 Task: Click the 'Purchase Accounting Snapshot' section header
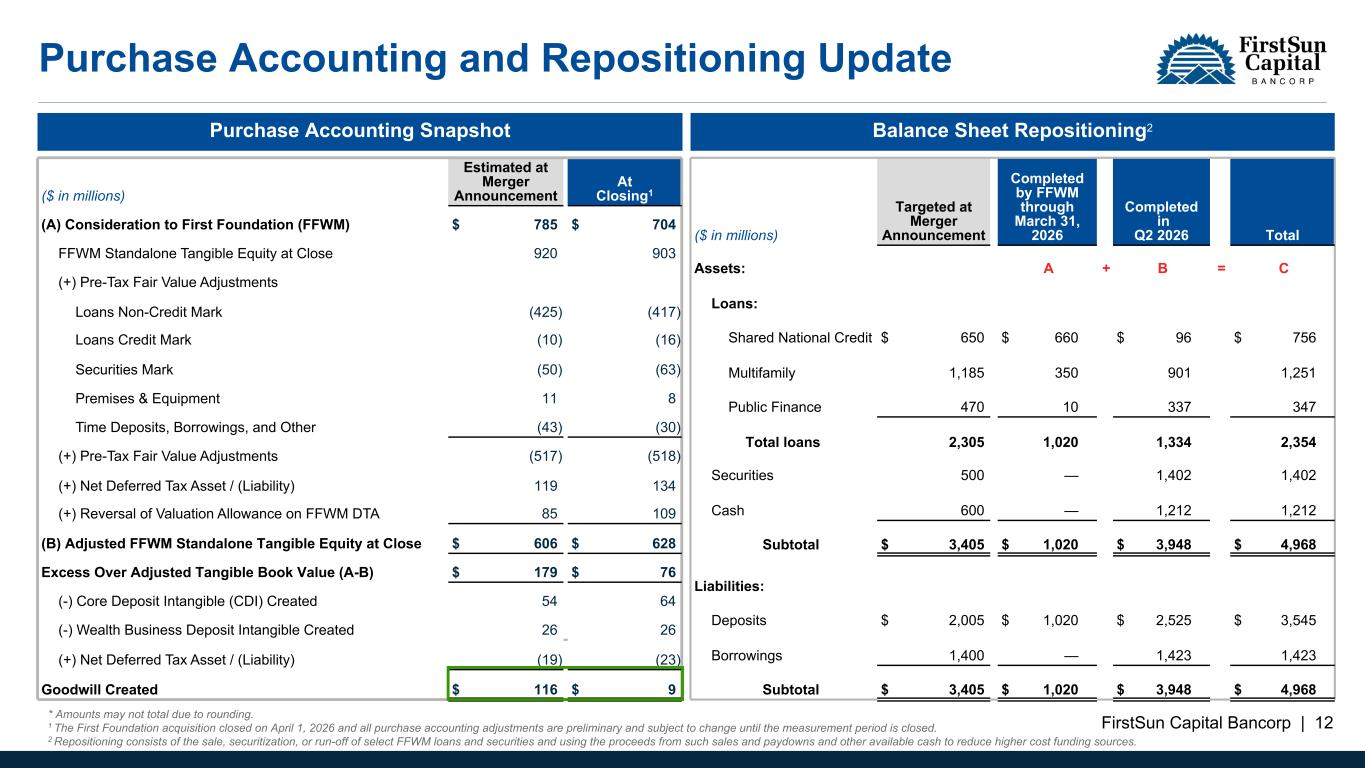tap(359, 130)
